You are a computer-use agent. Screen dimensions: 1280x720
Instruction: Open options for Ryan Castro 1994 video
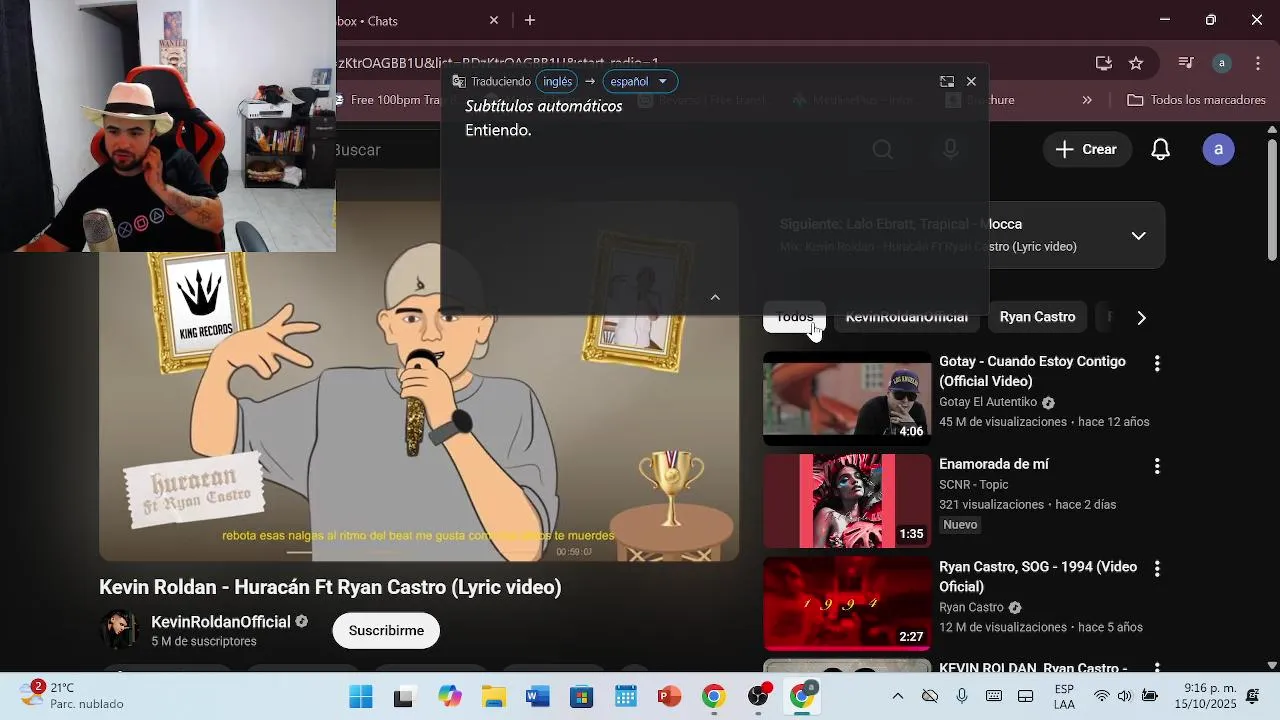click(x=1157, y=569)
